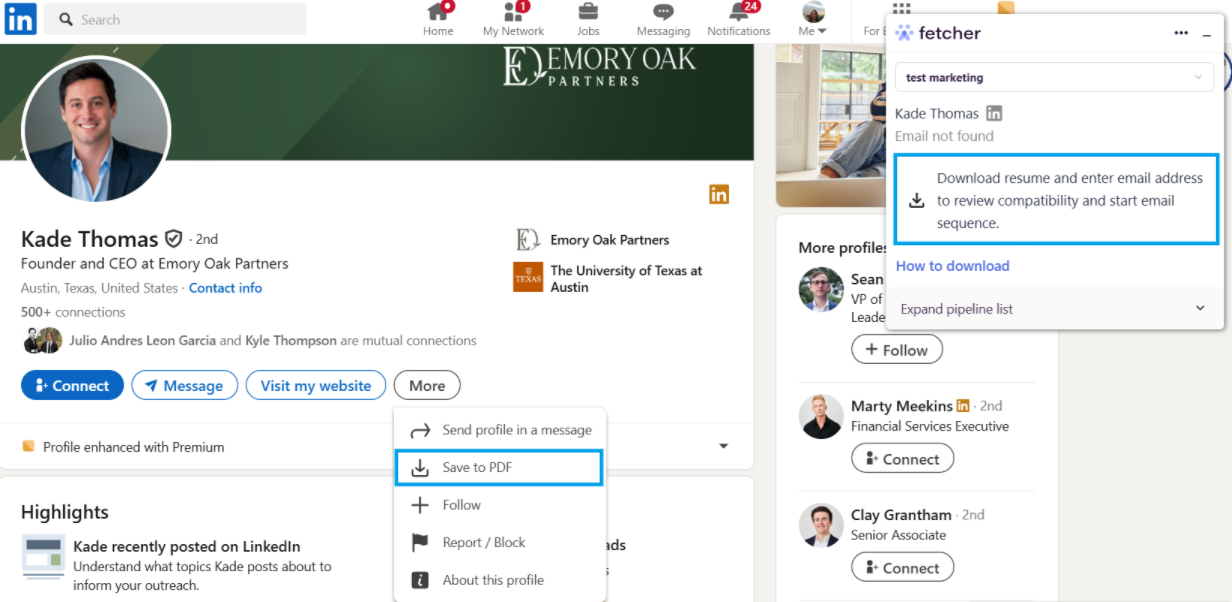Go to the Home nav icon

pos(438,12)
